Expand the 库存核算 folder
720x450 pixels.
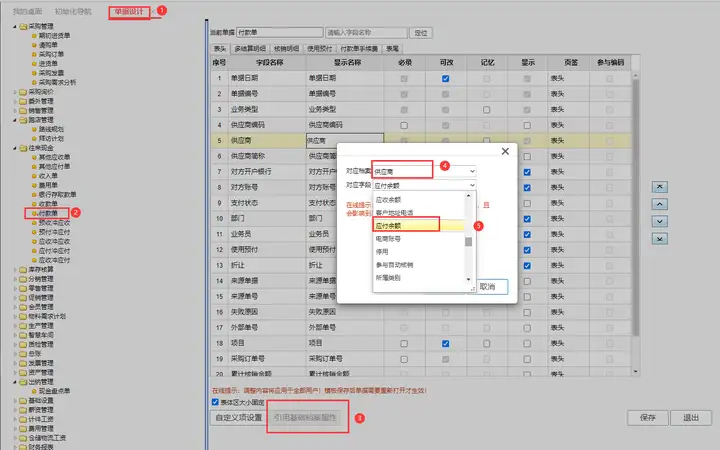[15, 270]
